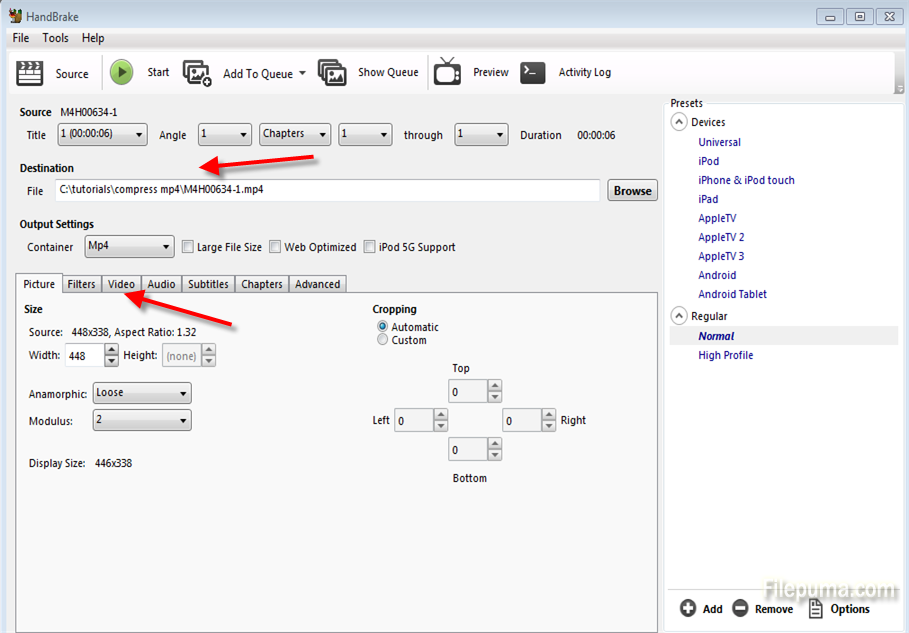Viewport: 909px width, 633px height.
Task: Click the Preview television icon
Action: coord(447,73)
